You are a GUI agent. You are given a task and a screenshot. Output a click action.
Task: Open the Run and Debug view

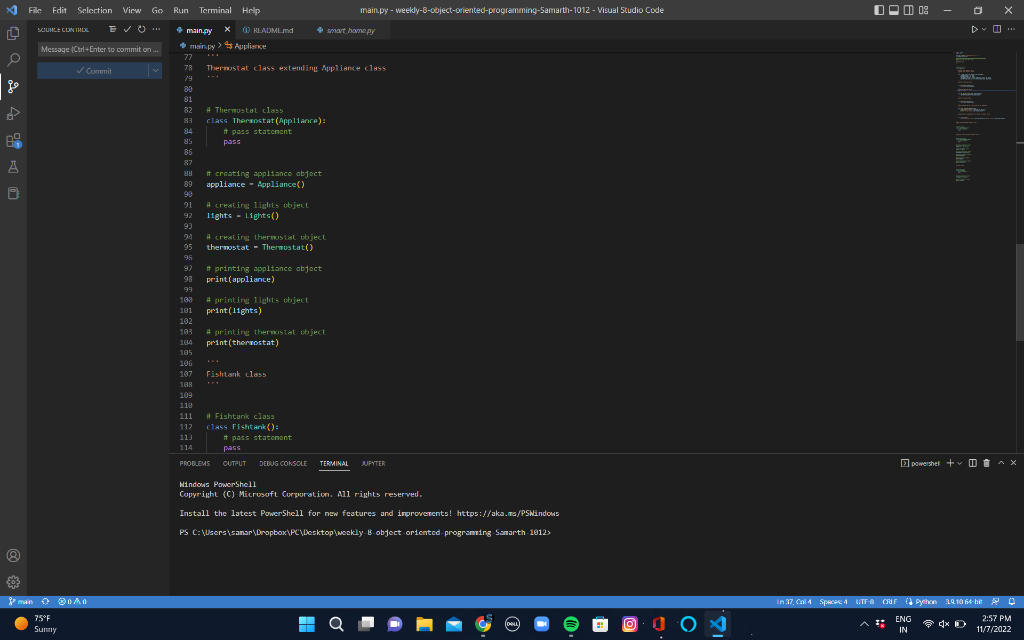click(x=12, y=113)
